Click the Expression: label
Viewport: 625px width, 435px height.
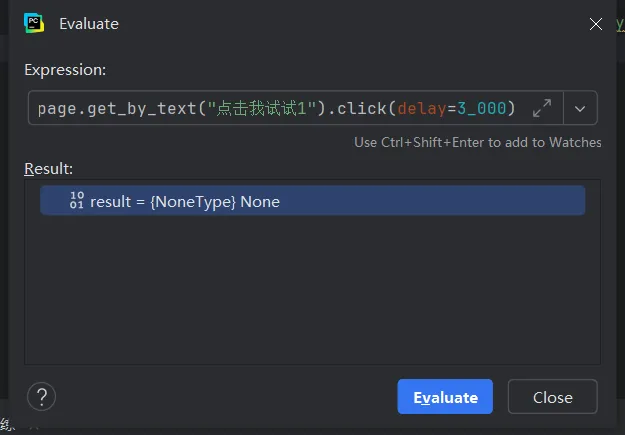pos(65,70)
